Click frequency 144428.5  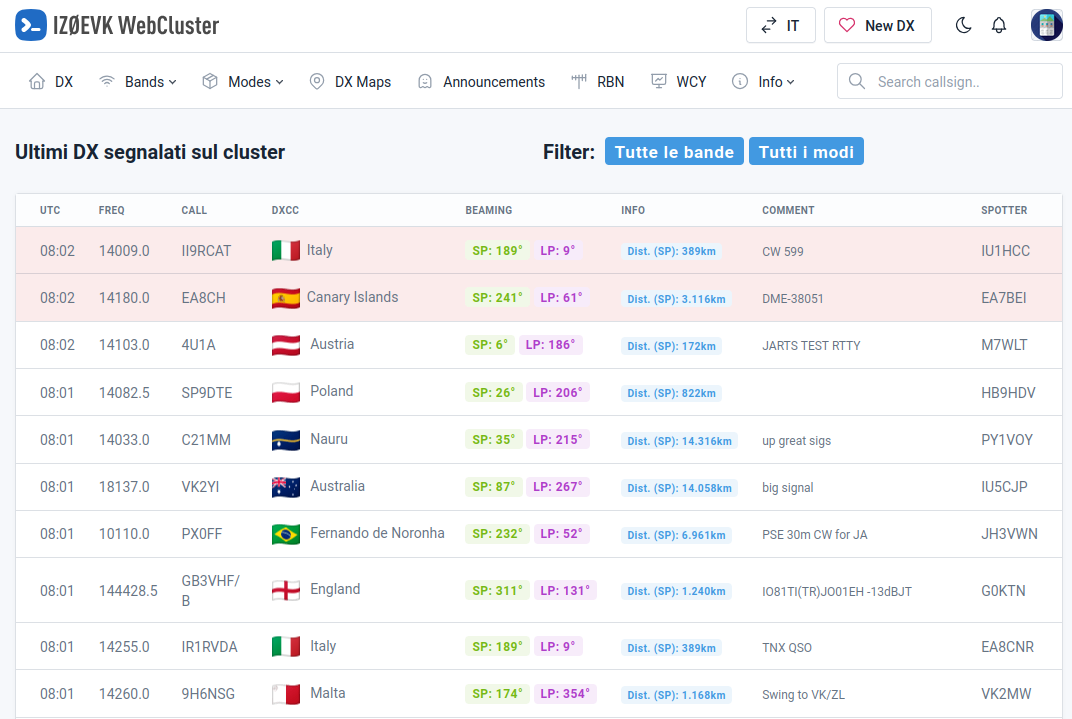pyautogui.click(x=128, y=591)
